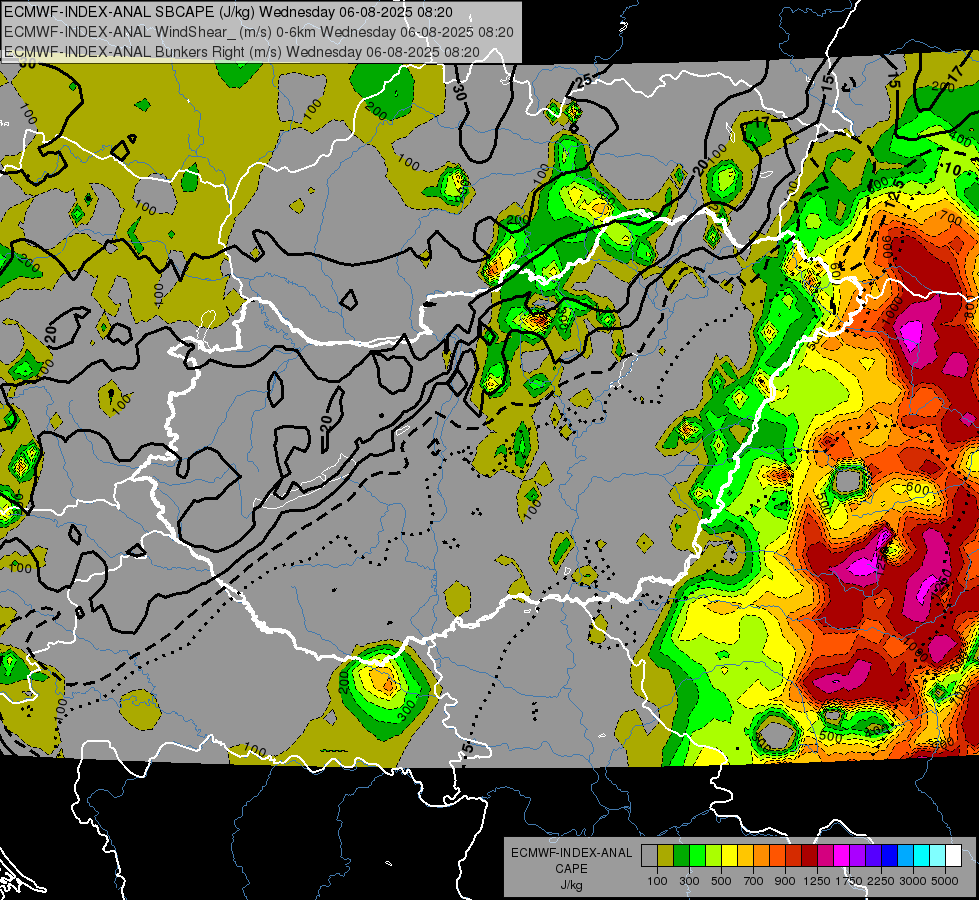Click the WindShear_ (m/s) 0-6km title line
The width and height of the screenshot is (979, 900).
click(x=258, y=32)
